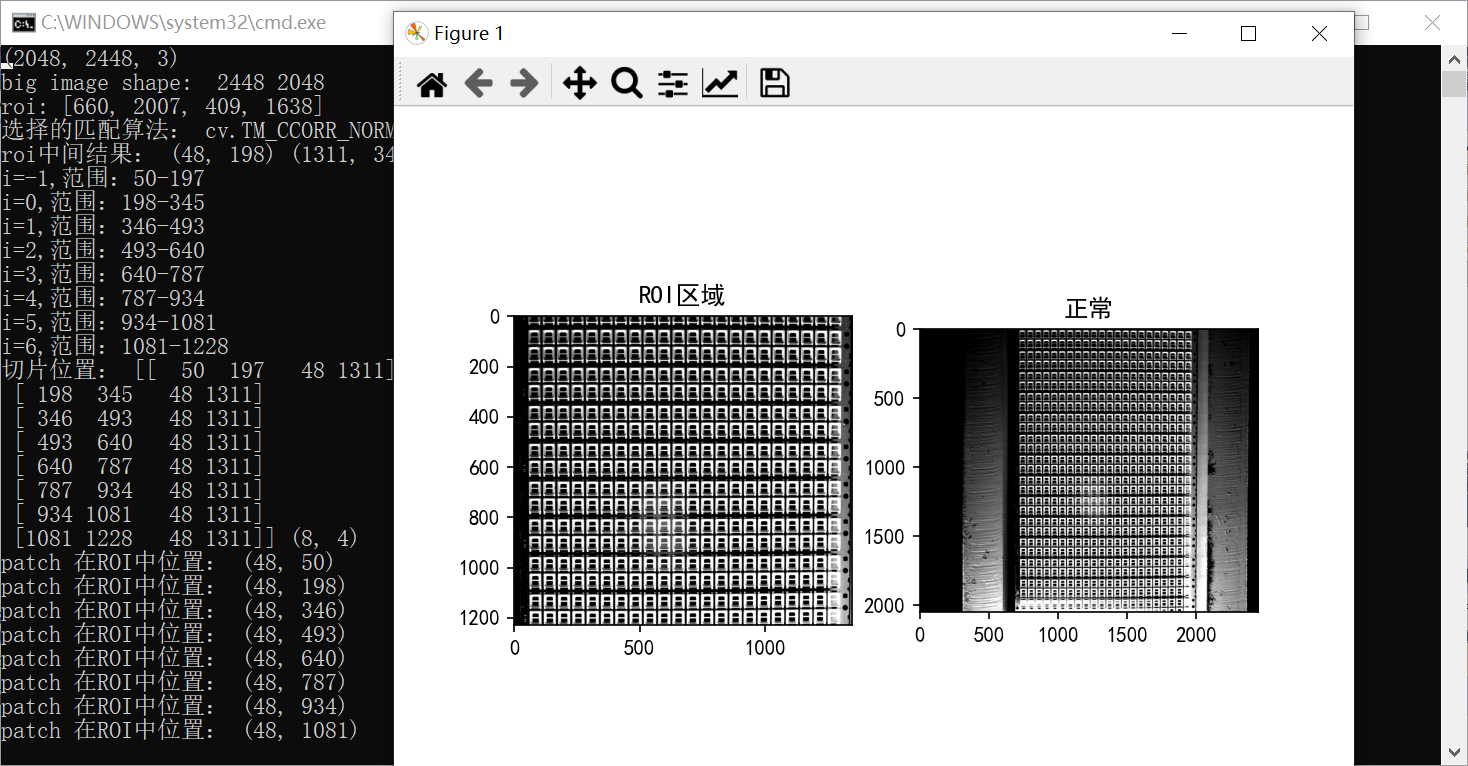Select the ROI区域 subplot image

click(680, 470)
